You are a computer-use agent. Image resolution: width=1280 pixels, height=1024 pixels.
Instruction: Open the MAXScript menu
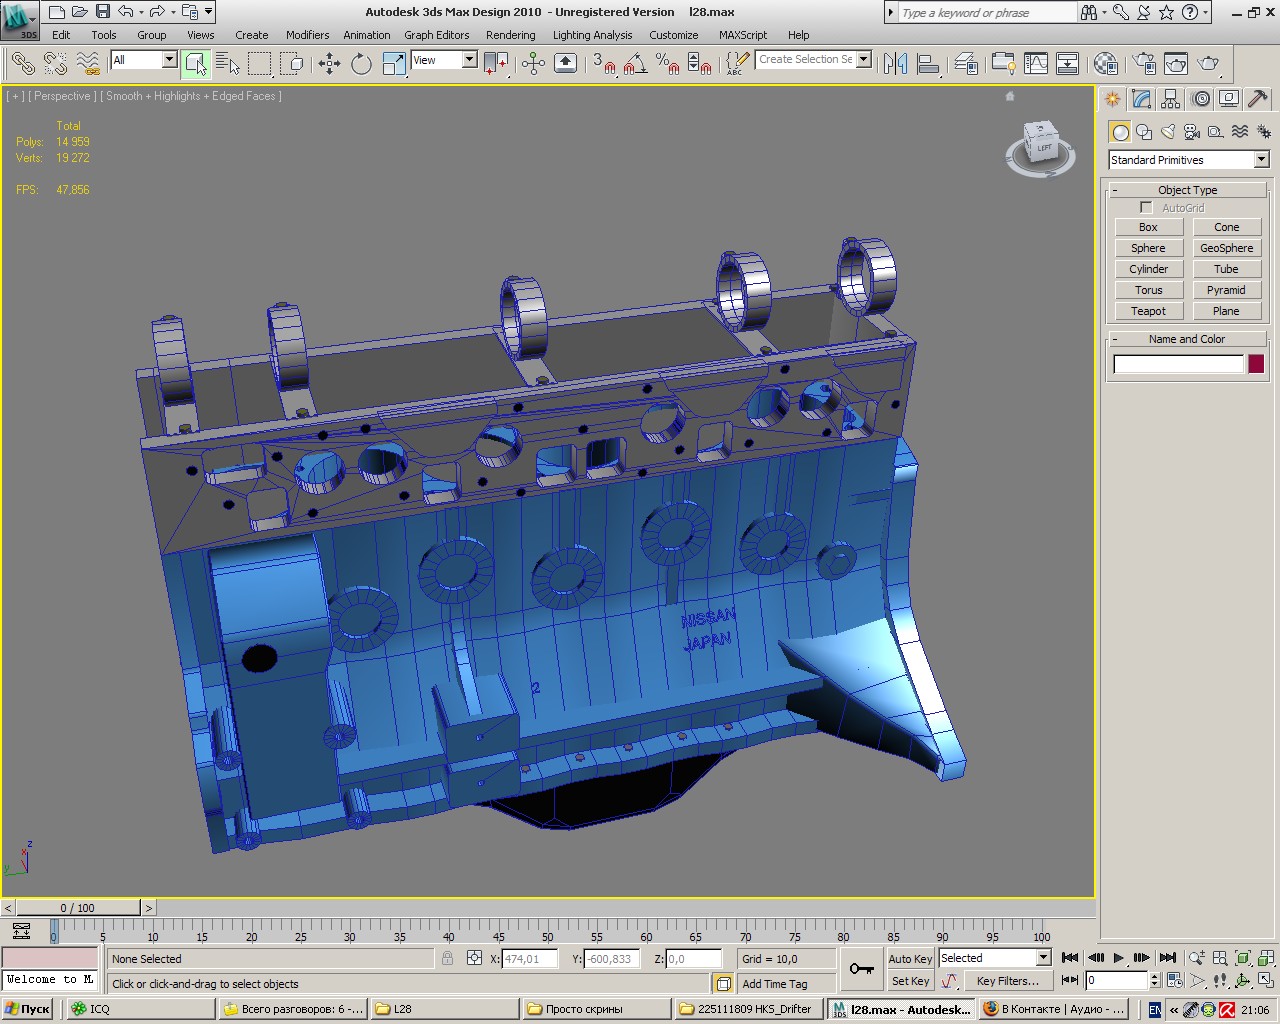tap(743, 35)
